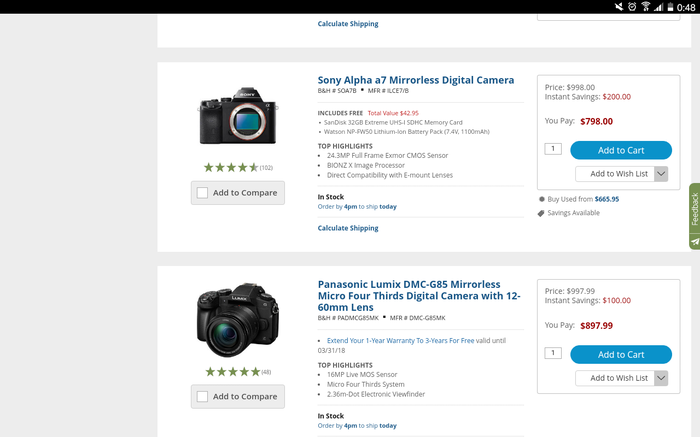Open Sony Alpha a7 Mirrorless Digital Camera title

coord(415,80)
